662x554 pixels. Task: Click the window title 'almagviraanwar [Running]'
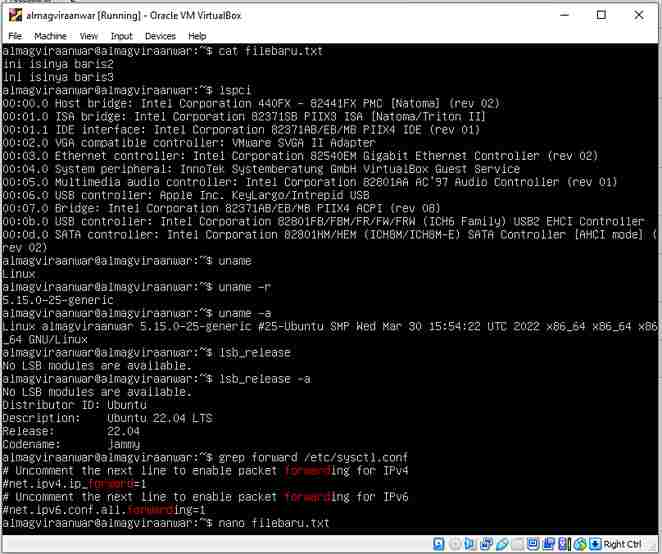pyautogui.click(x=83, y=16)
